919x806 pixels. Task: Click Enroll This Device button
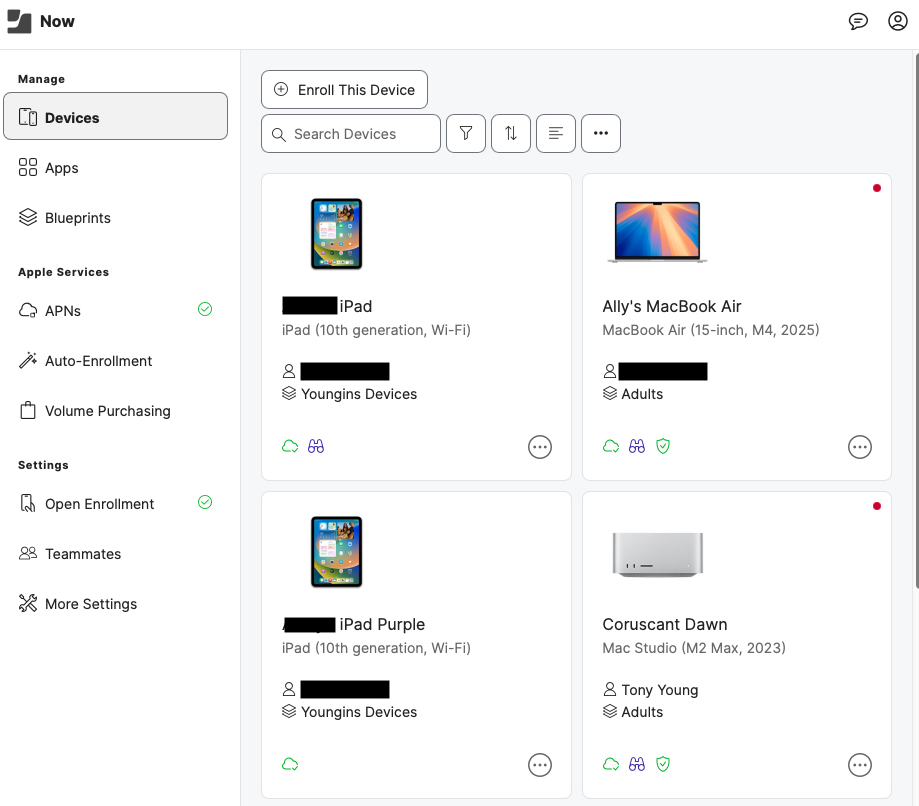click(344, 90)
